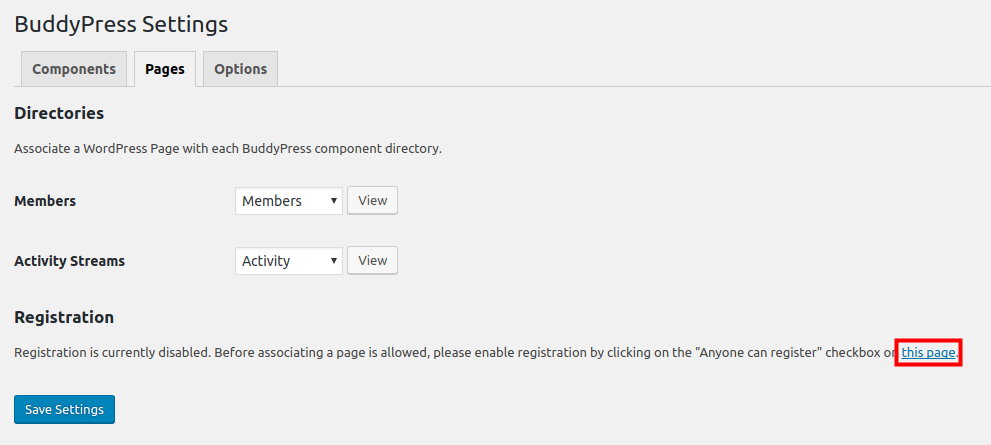The height and width of the screenshot is (445, 991).
Task: Click the bold Members row label
Action: tap(45, 201)
